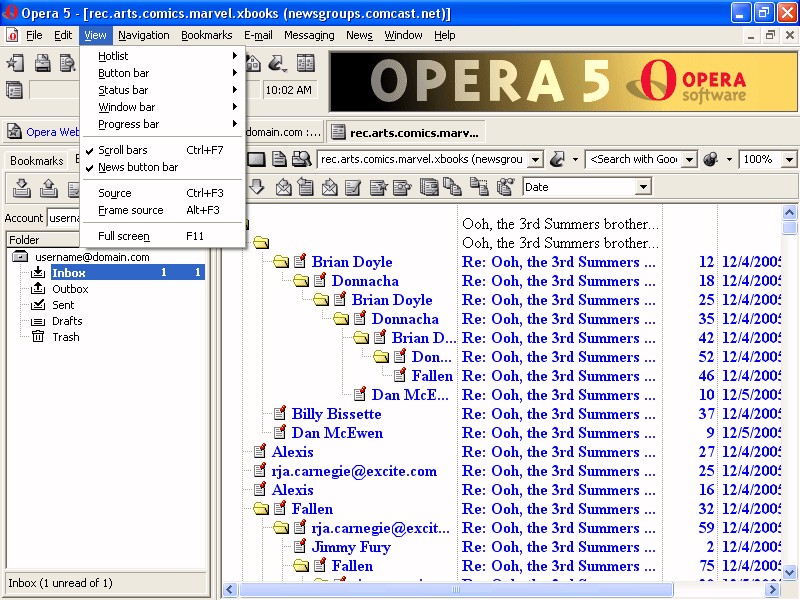Select Frame source menu entry

pyautogui.click(x=163, y=210)
